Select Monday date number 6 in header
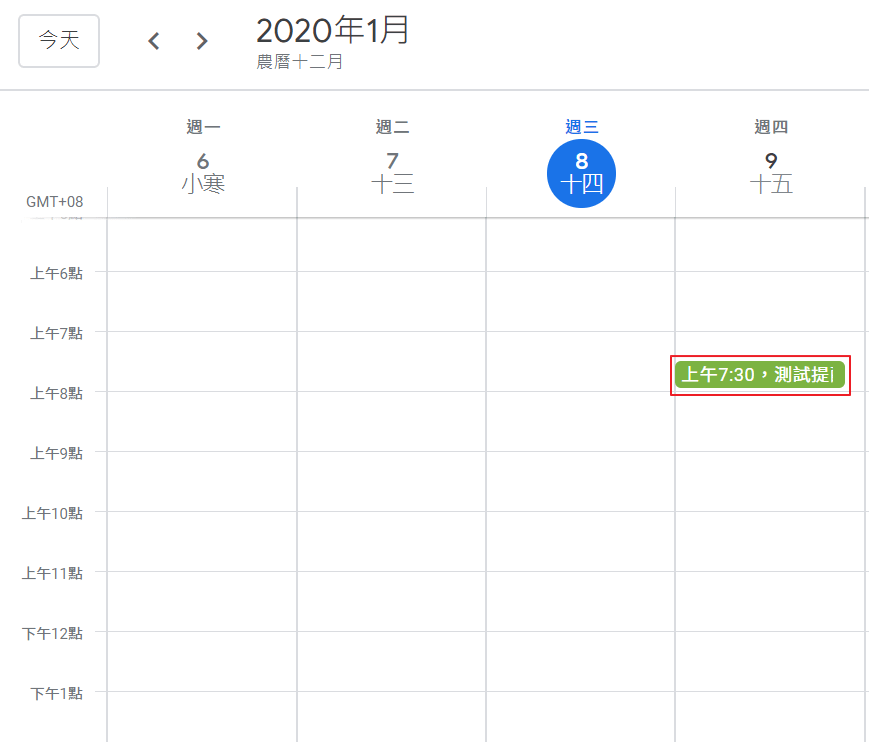The height and width of the screenshot is (742, 869). point(203,162)
